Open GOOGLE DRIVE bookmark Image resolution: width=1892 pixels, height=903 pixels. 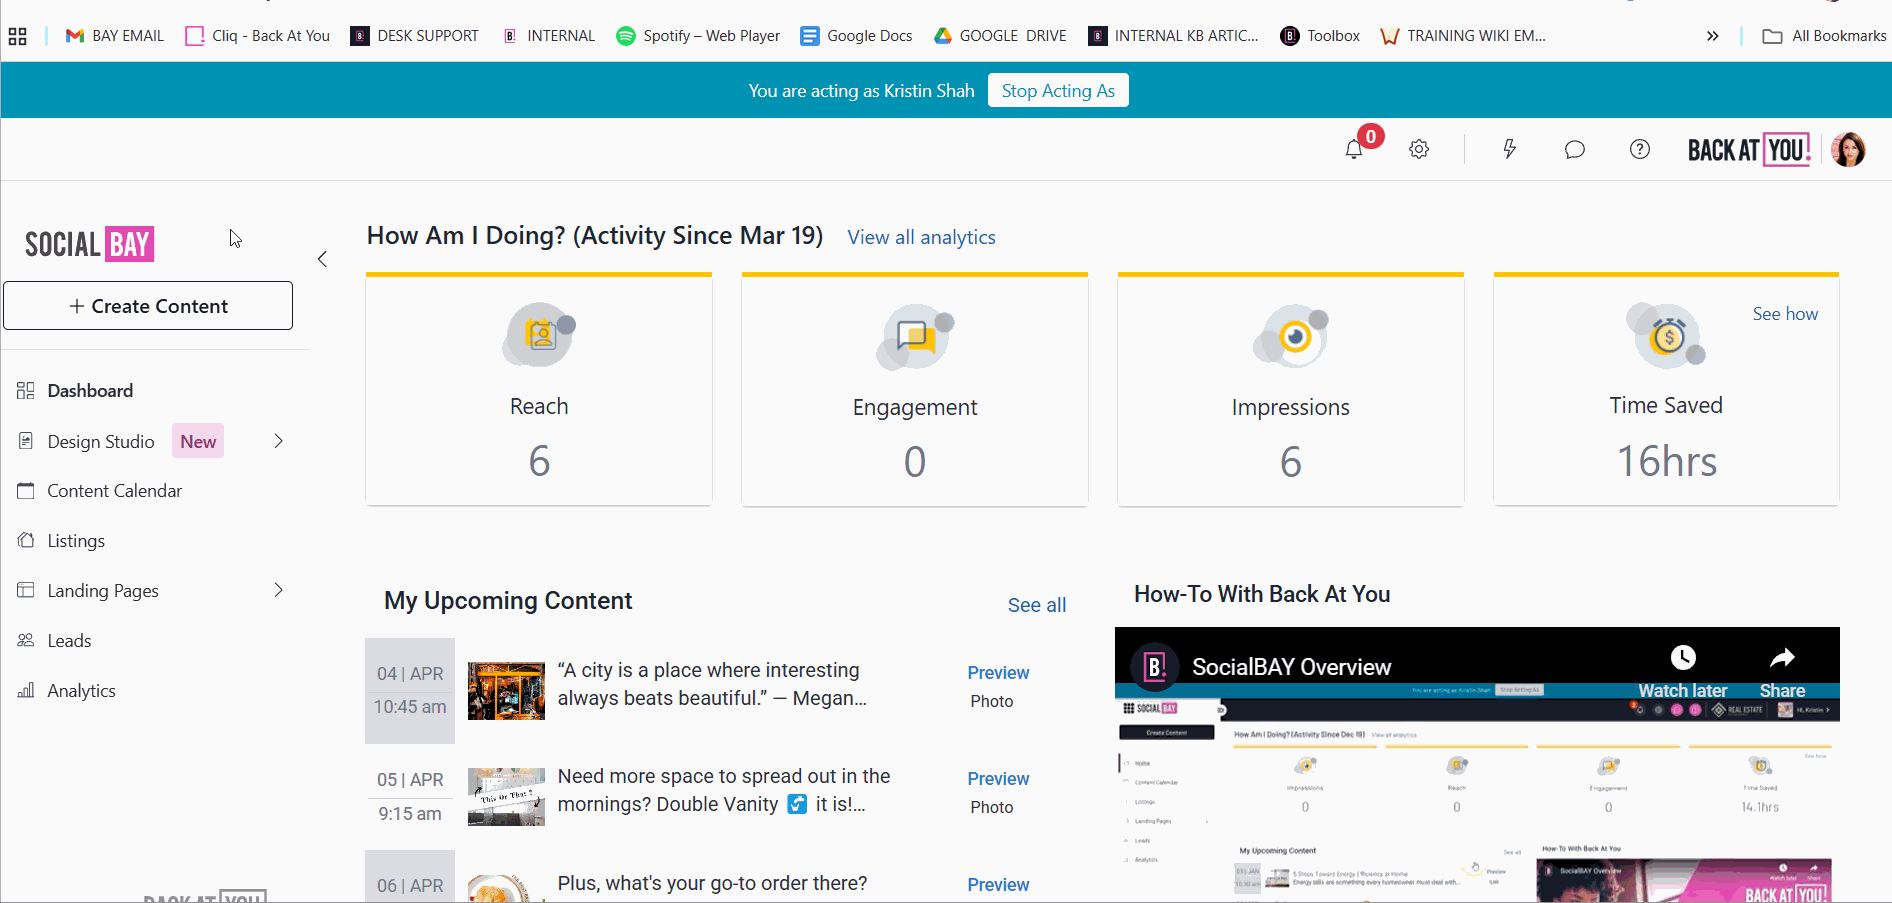coord(1000,36)
